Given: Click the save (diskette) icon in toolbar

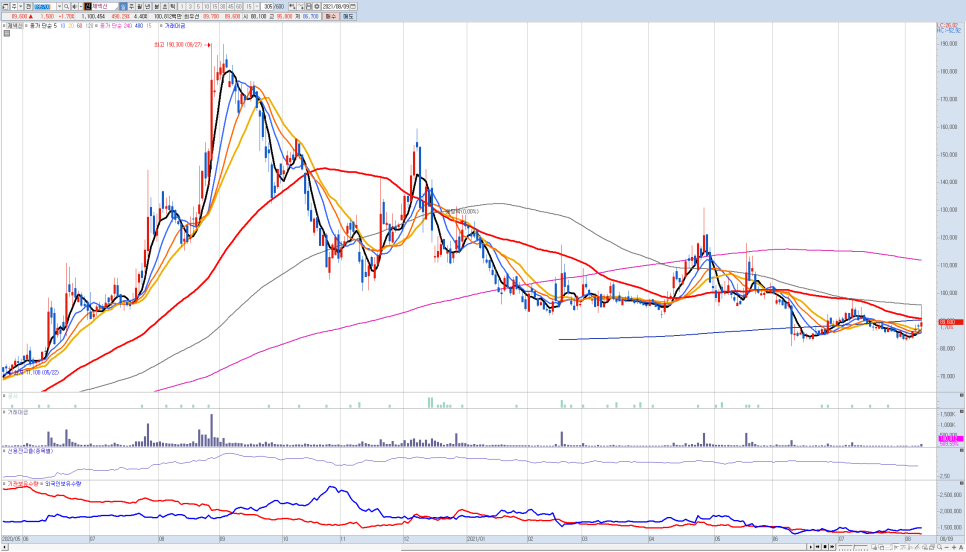Looking at the screenshot, I should [308, 6].
